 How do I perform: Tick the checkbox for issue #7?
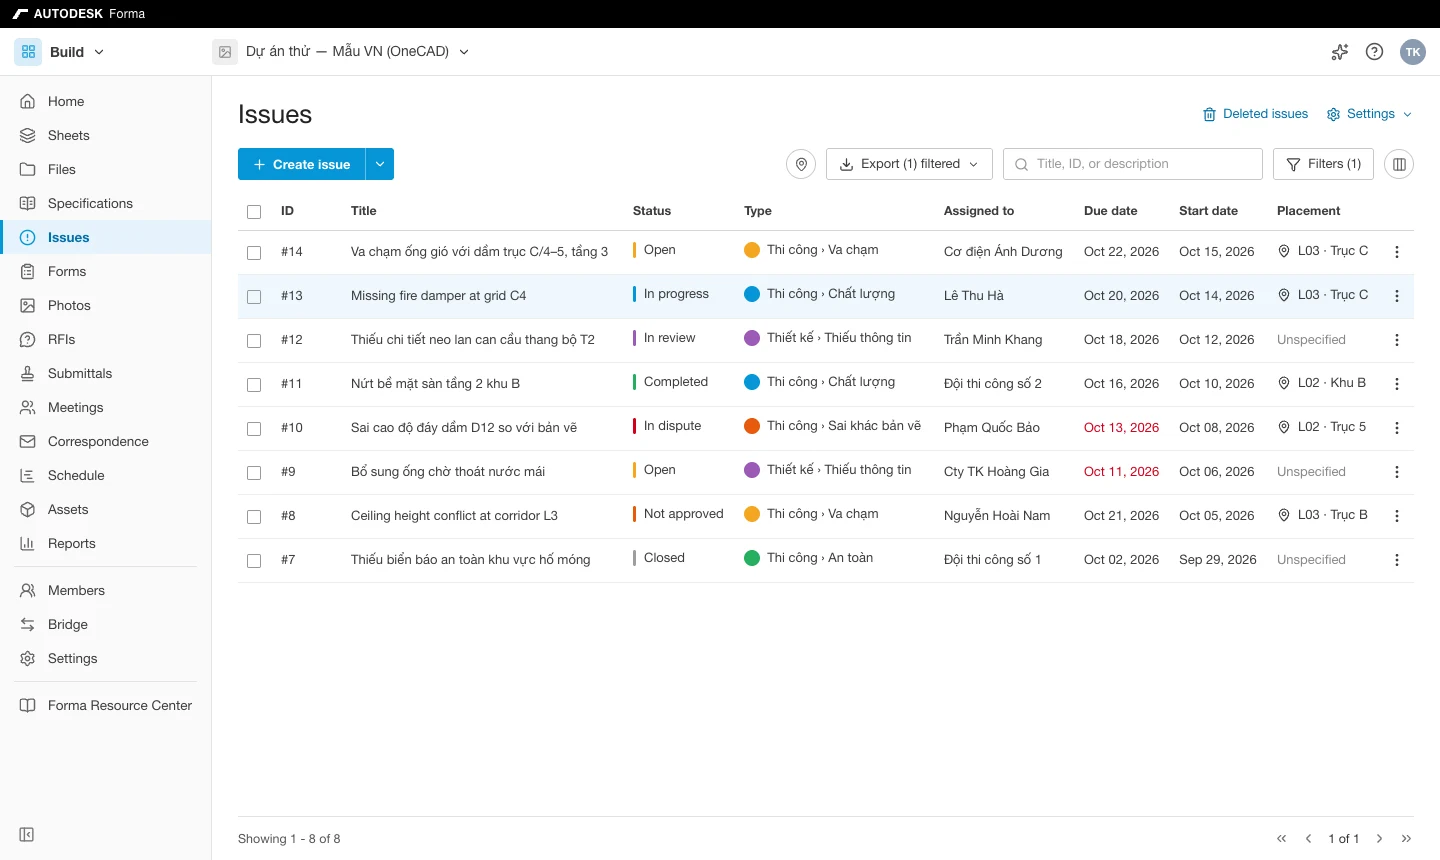coord(254,561)
